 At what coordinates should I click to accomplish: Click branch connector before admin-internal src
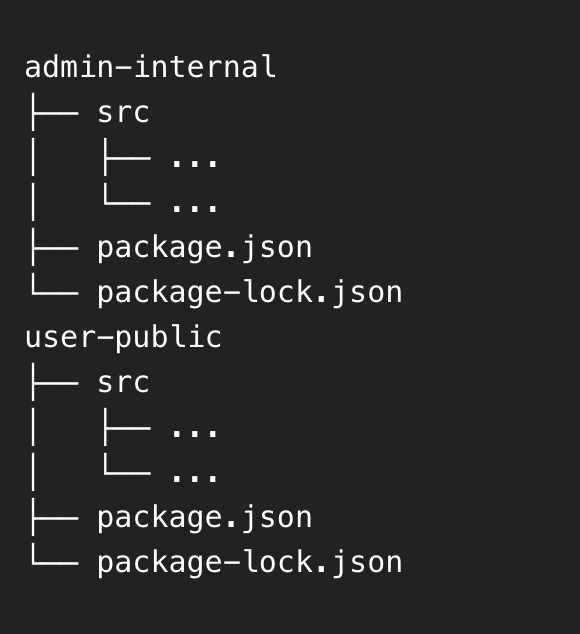tap(55, 112)
